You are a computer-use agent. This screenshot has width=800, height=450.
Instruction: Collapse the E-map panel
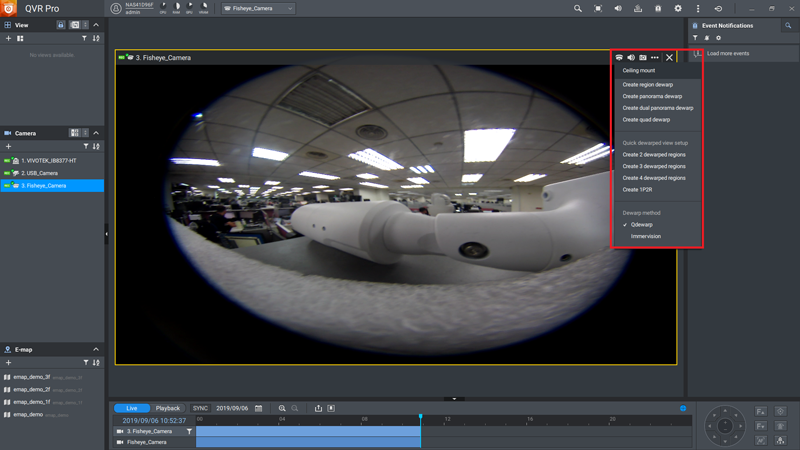tap(96, 349)
